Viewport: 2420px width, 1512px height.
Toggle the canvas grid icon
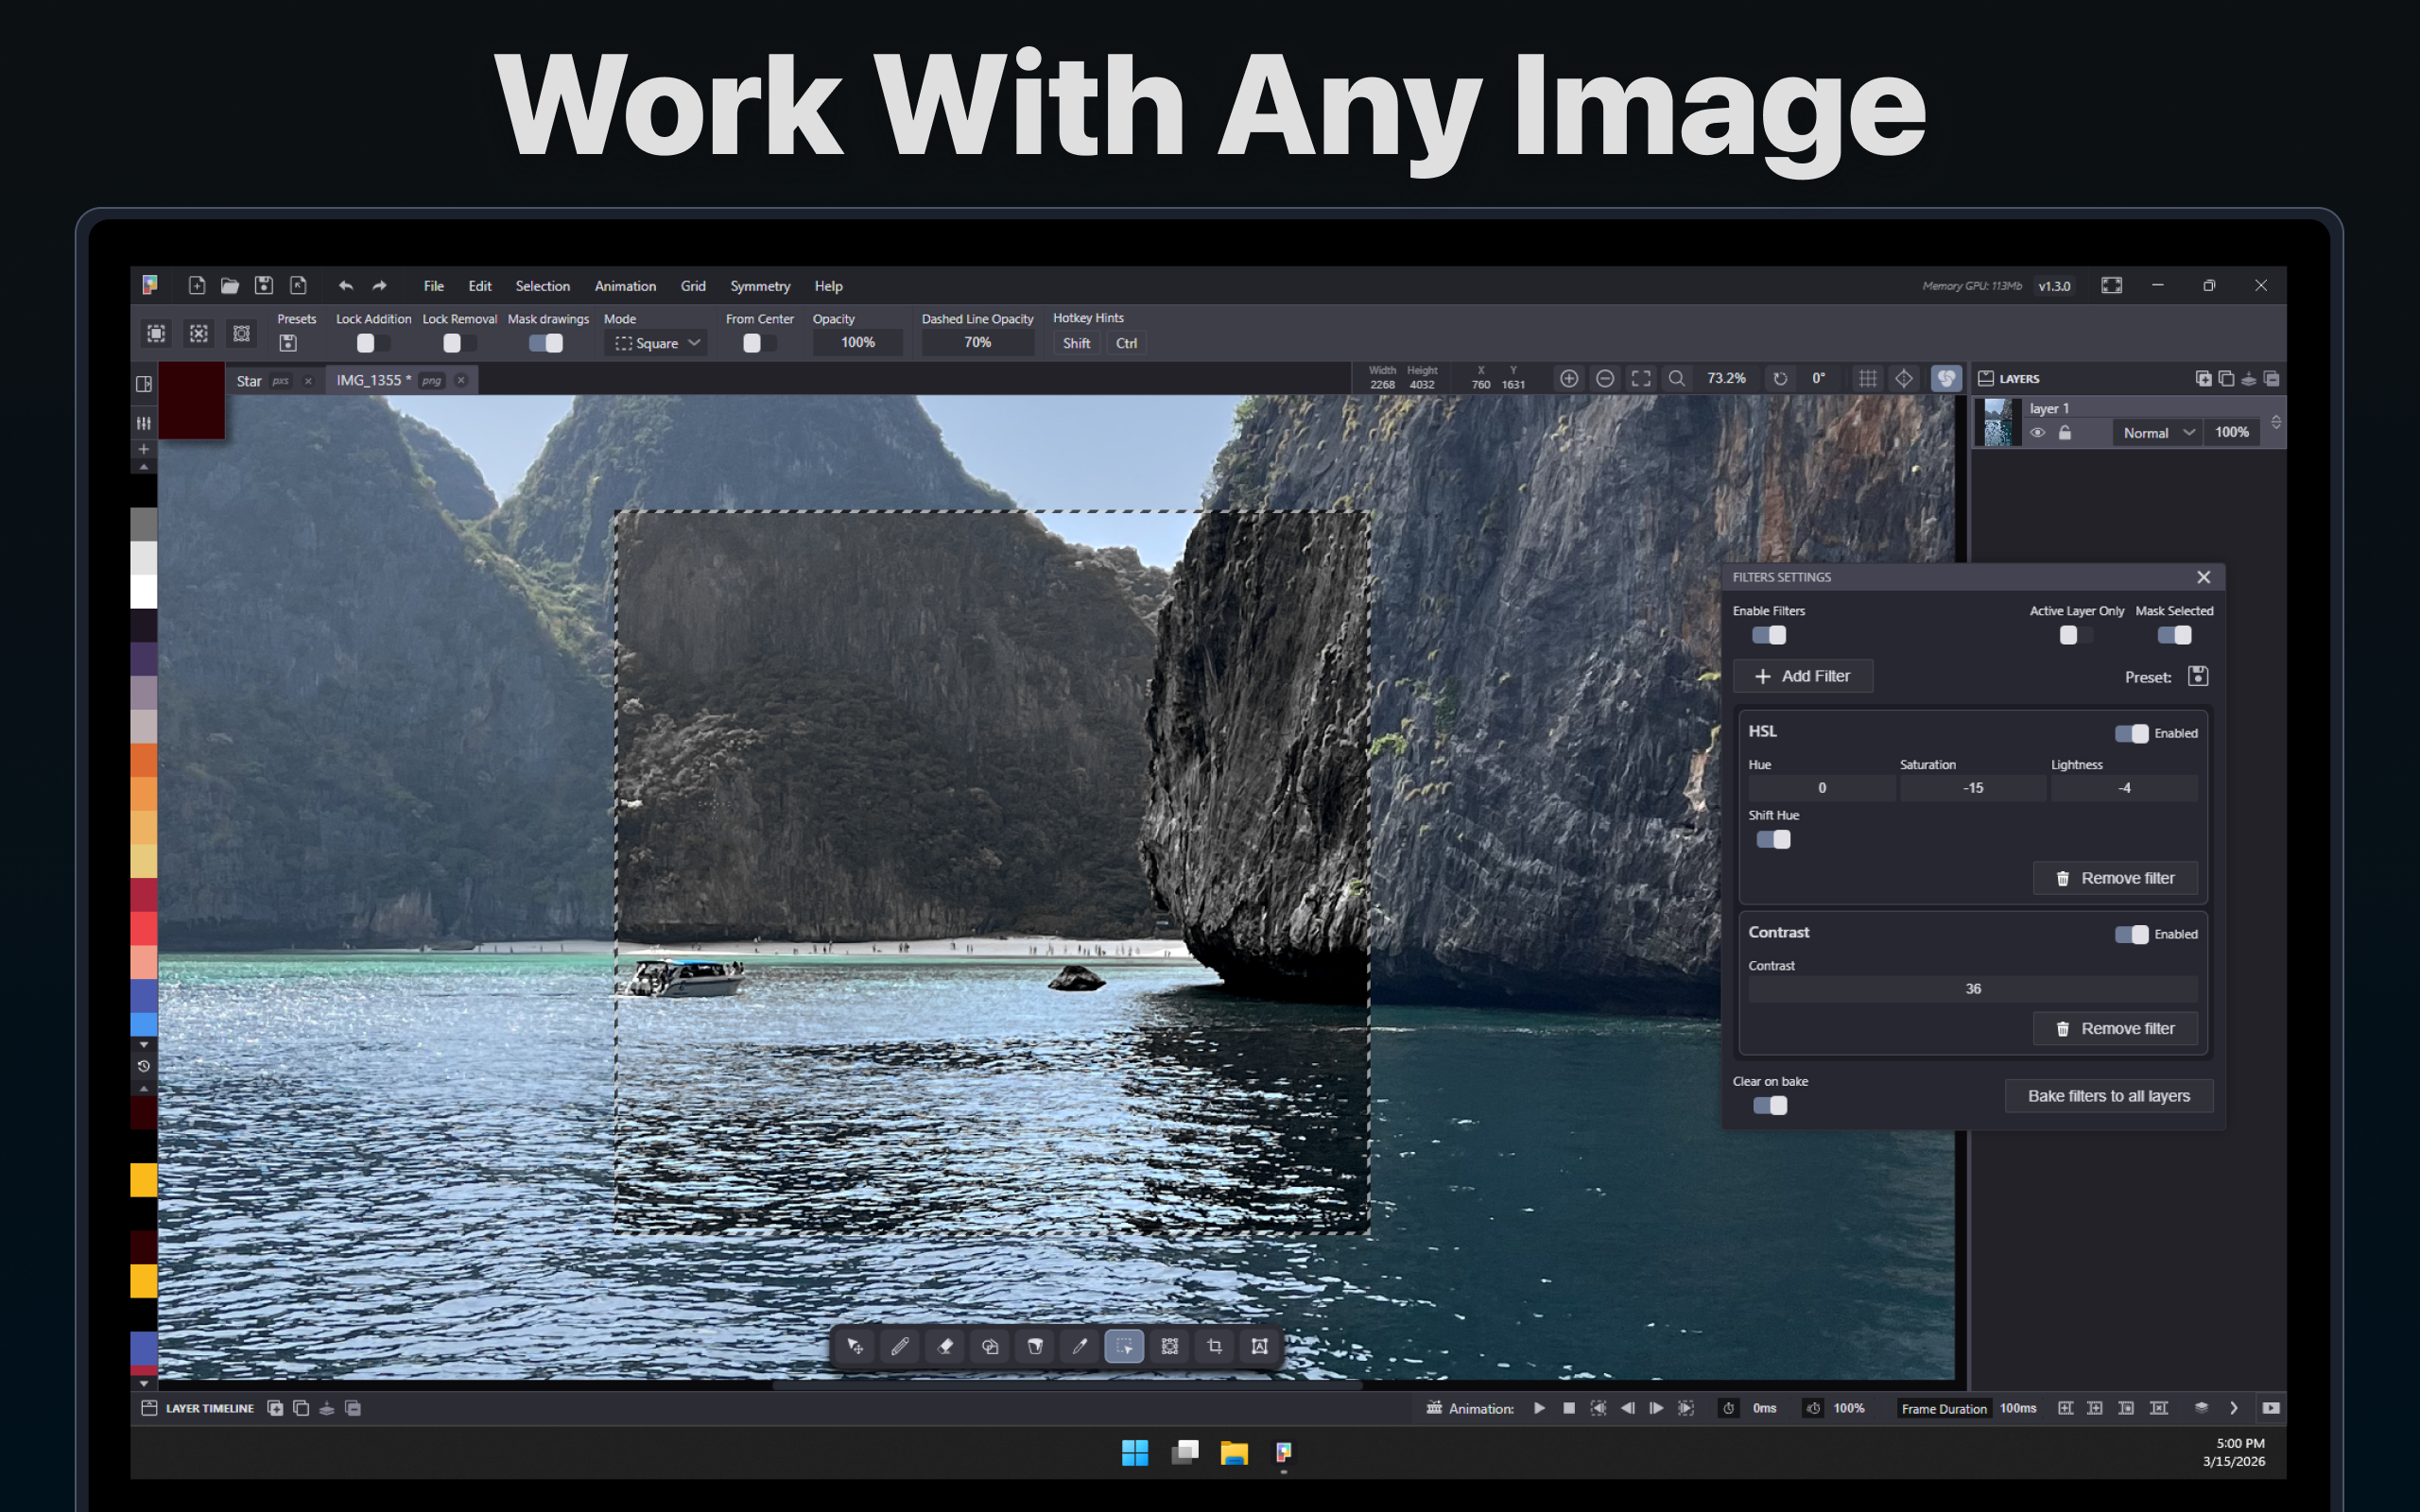[x=1867, y=379]
